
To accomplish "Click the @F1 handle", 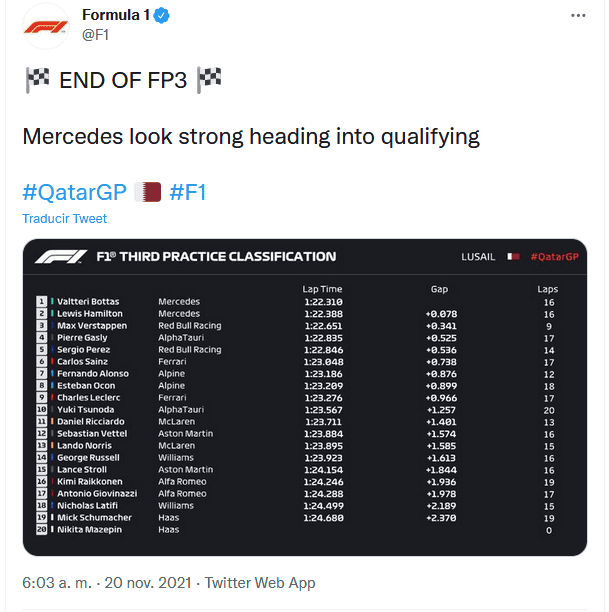I will click(x=94, y=35).
